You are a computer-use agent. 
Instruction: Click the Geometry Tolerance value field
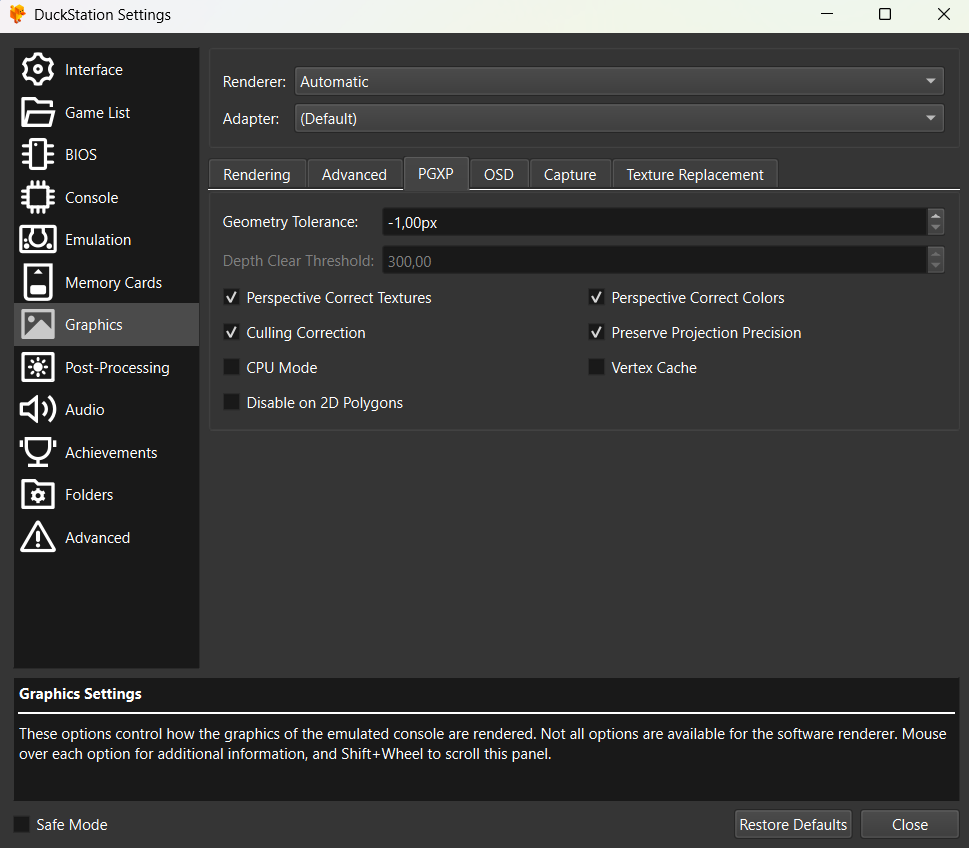tap(655, 222)
